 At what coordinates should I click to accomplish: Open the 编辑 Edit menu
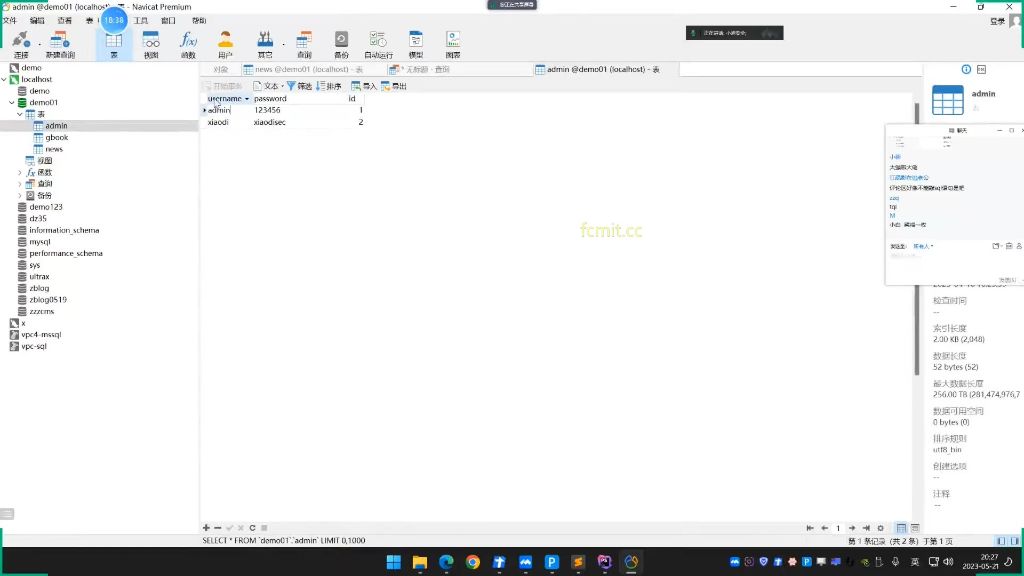tap(37, 21)
